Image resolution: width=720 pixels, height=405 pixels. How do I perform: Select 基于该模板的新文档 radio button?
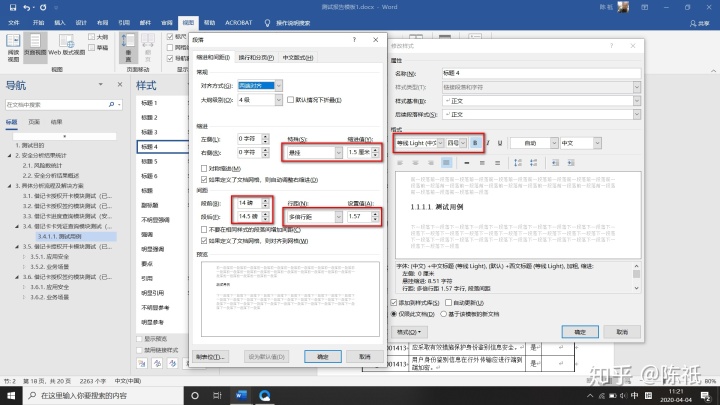(444, 314)
